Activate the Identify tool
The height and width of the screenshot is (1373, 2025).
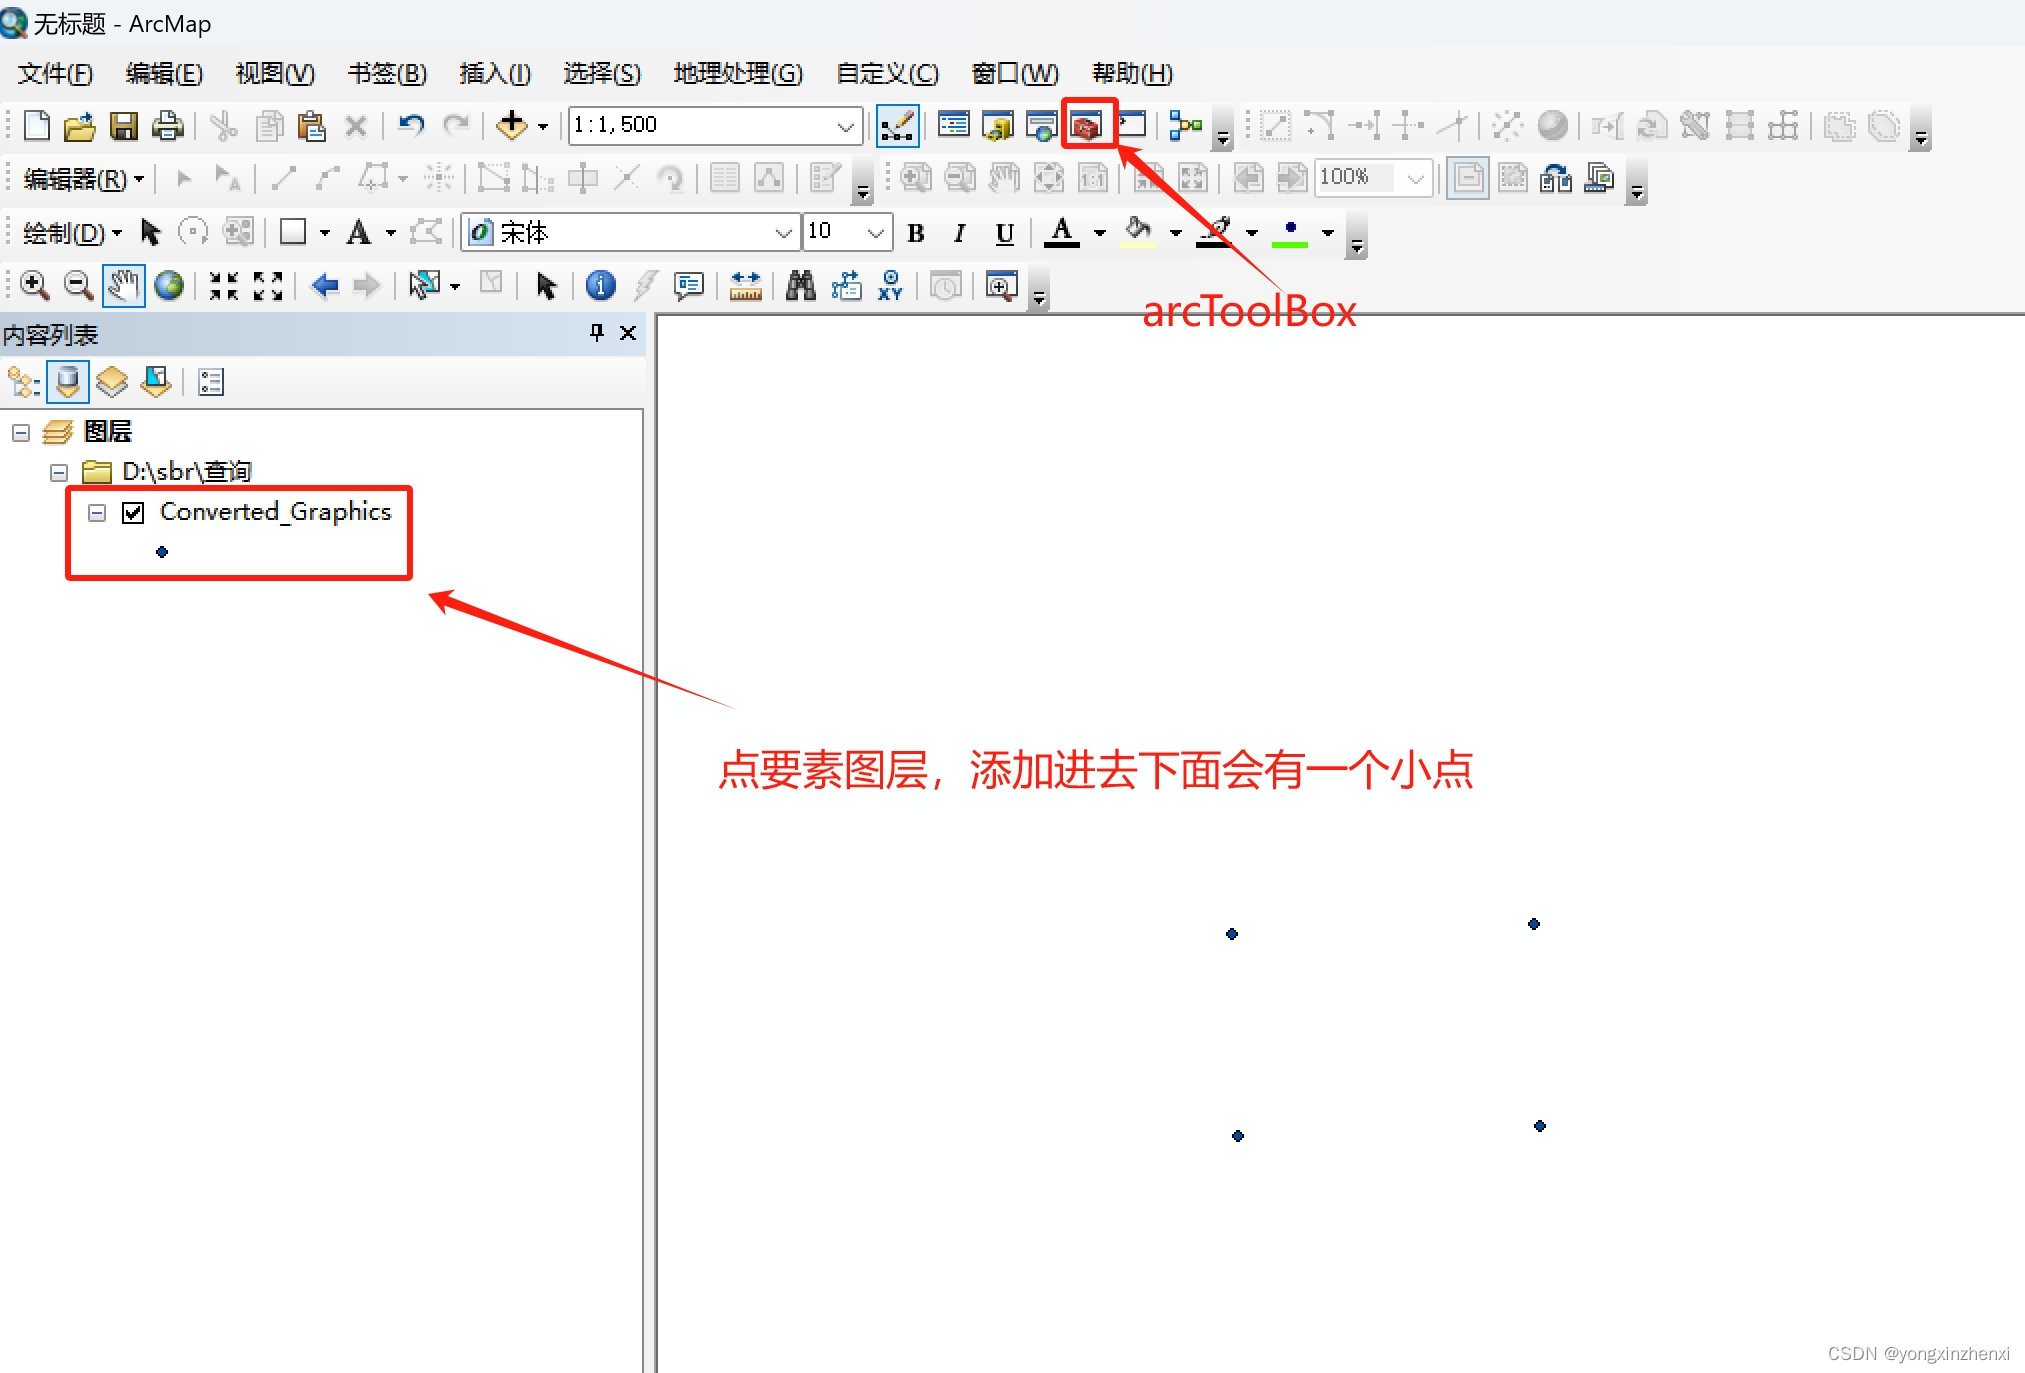point(600,286)
